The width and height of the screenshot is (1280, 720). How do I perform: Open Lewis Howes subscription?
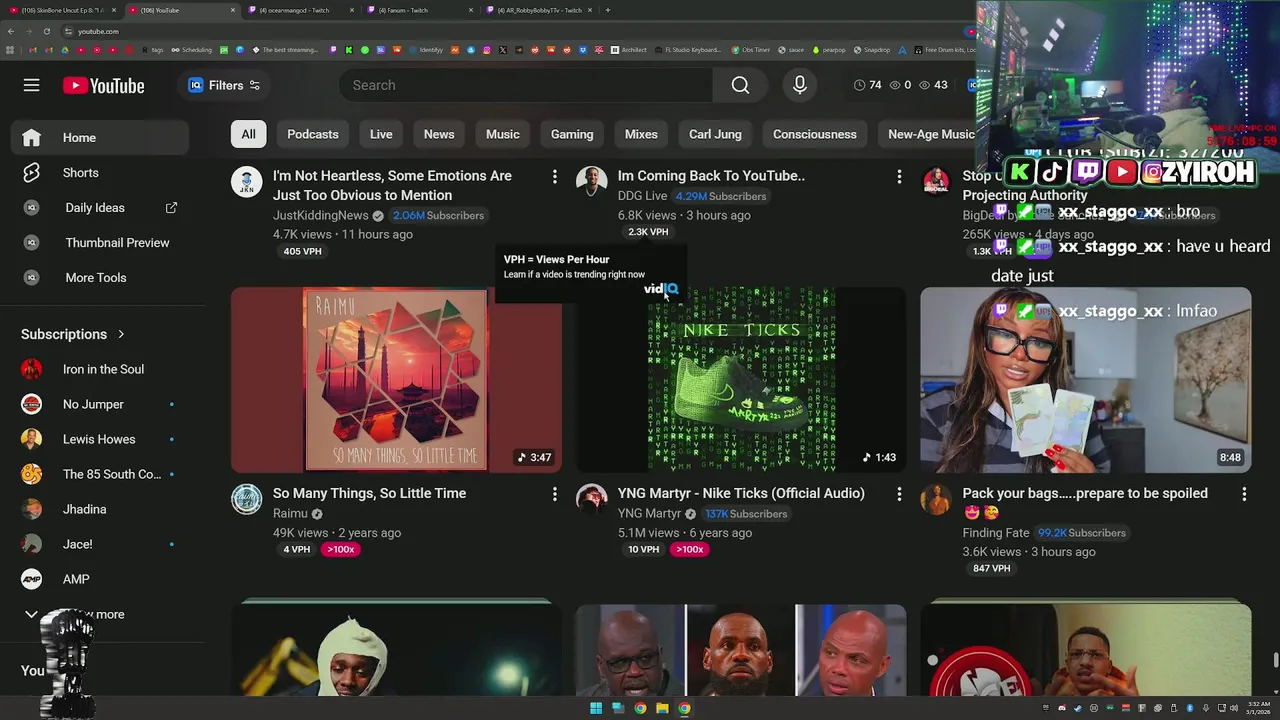pyautogui.click(x=100, y=439)
